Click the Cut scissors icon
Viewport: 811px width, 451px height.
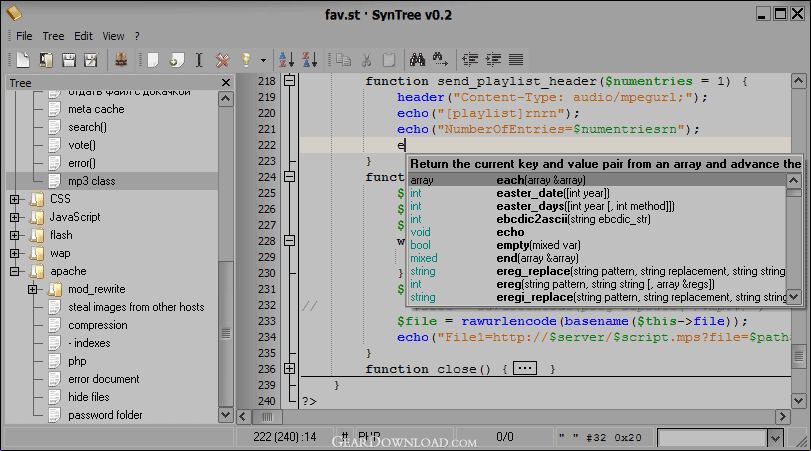point(367,60)
